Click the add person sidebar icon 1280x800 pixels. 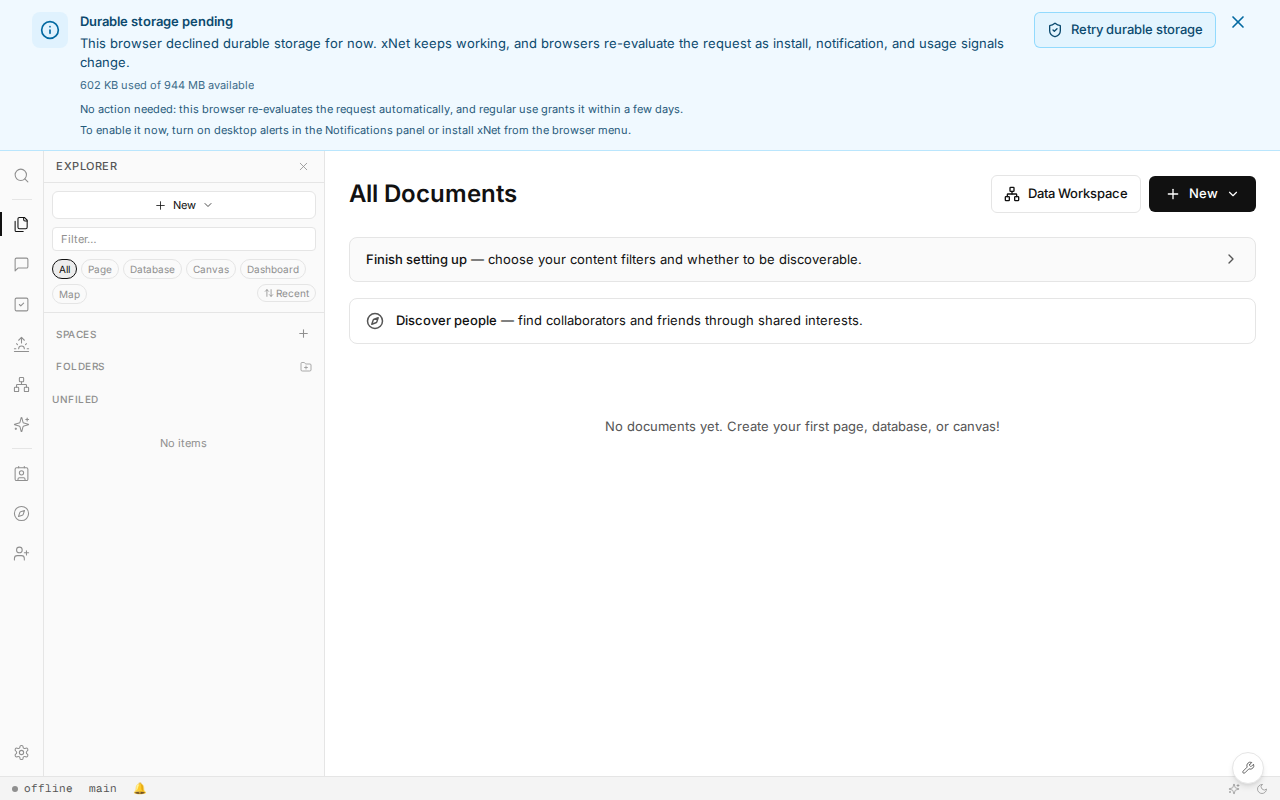tap(21, 553)
